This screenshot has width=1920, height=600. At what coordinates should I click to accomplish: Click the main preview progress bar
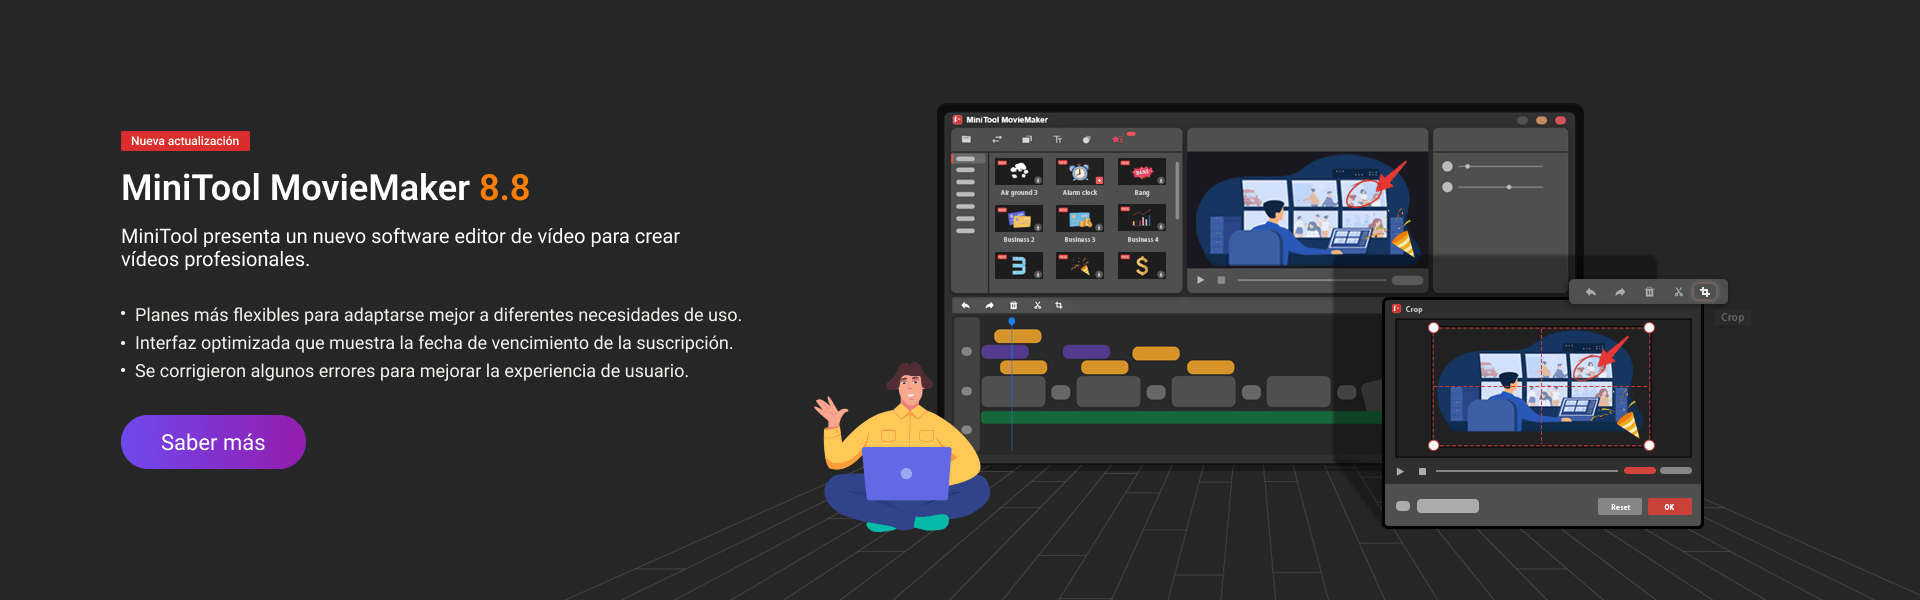point(1311,280)
